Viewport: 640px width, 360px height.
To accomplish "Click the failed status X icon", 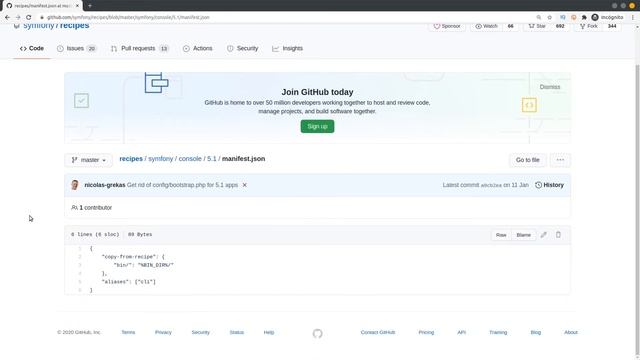I will 244,185.
